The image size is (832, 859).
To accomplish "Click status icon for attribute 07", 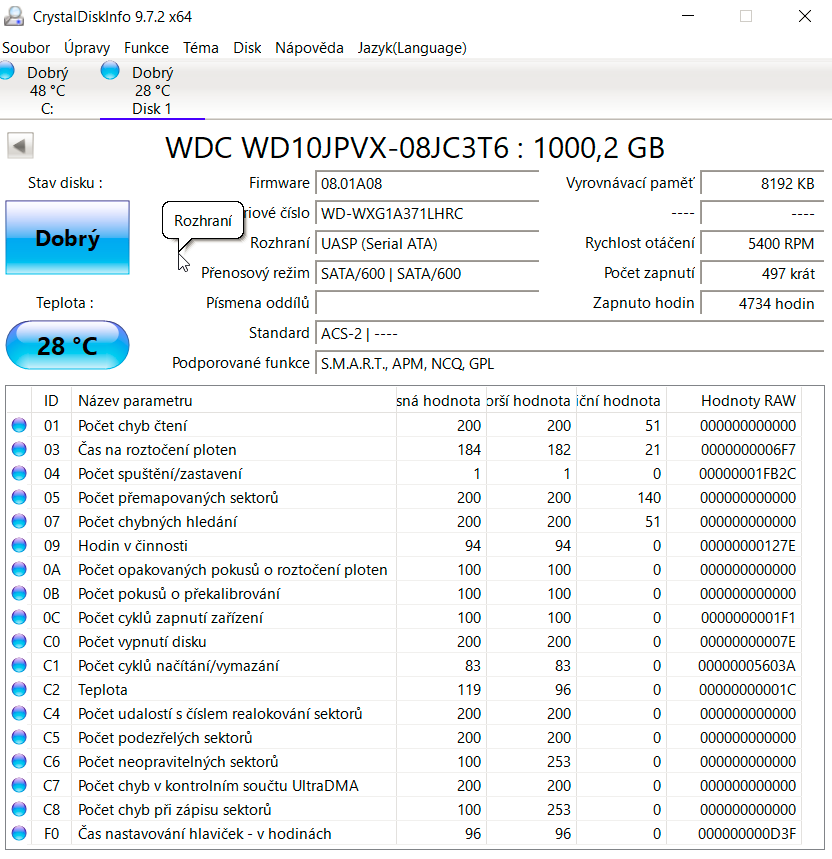I will coord(19,522).
